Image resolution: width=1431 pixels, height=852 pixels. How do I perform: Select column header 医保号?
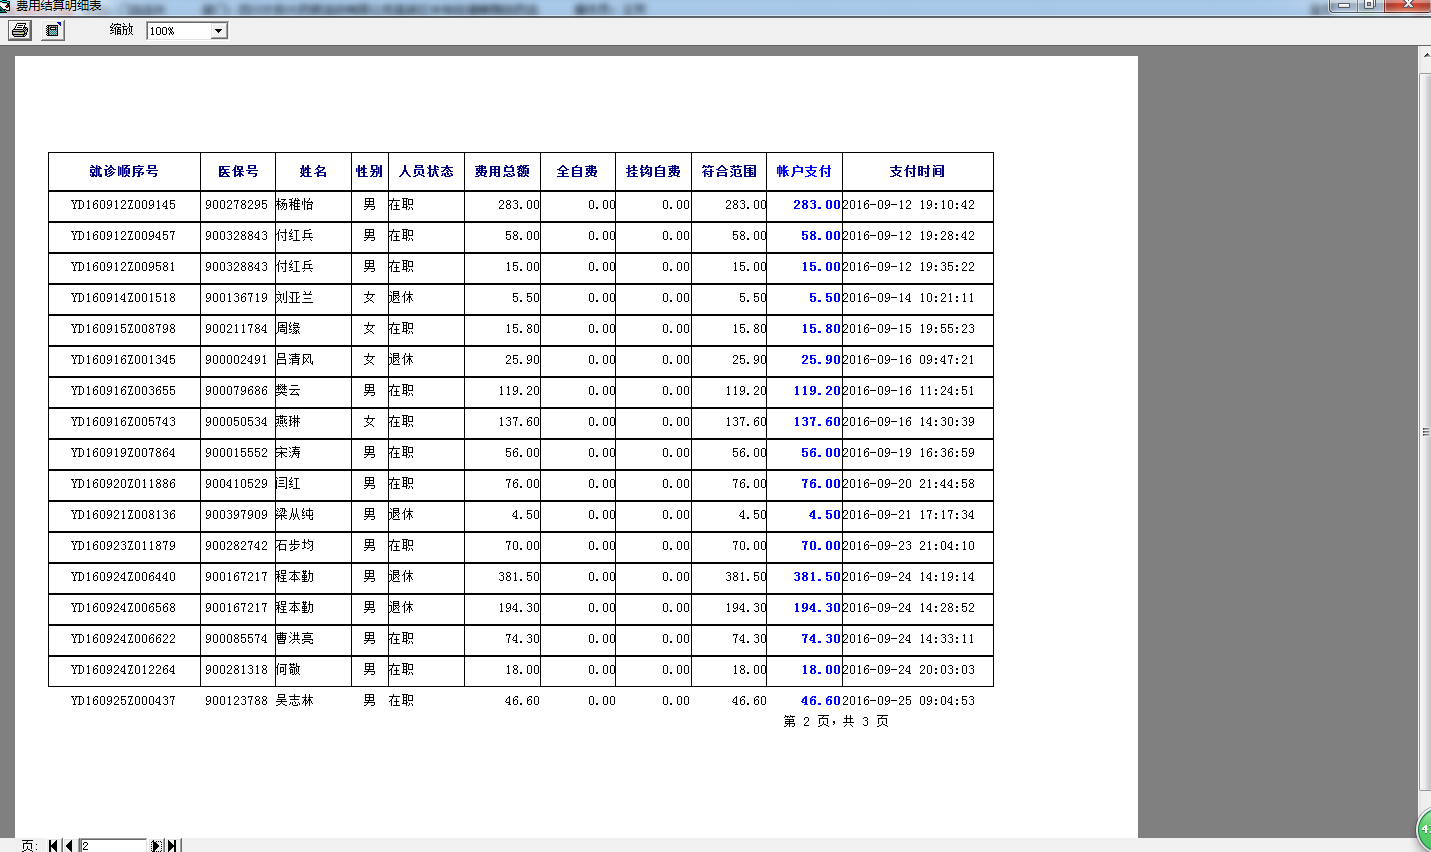coord(238,171)
